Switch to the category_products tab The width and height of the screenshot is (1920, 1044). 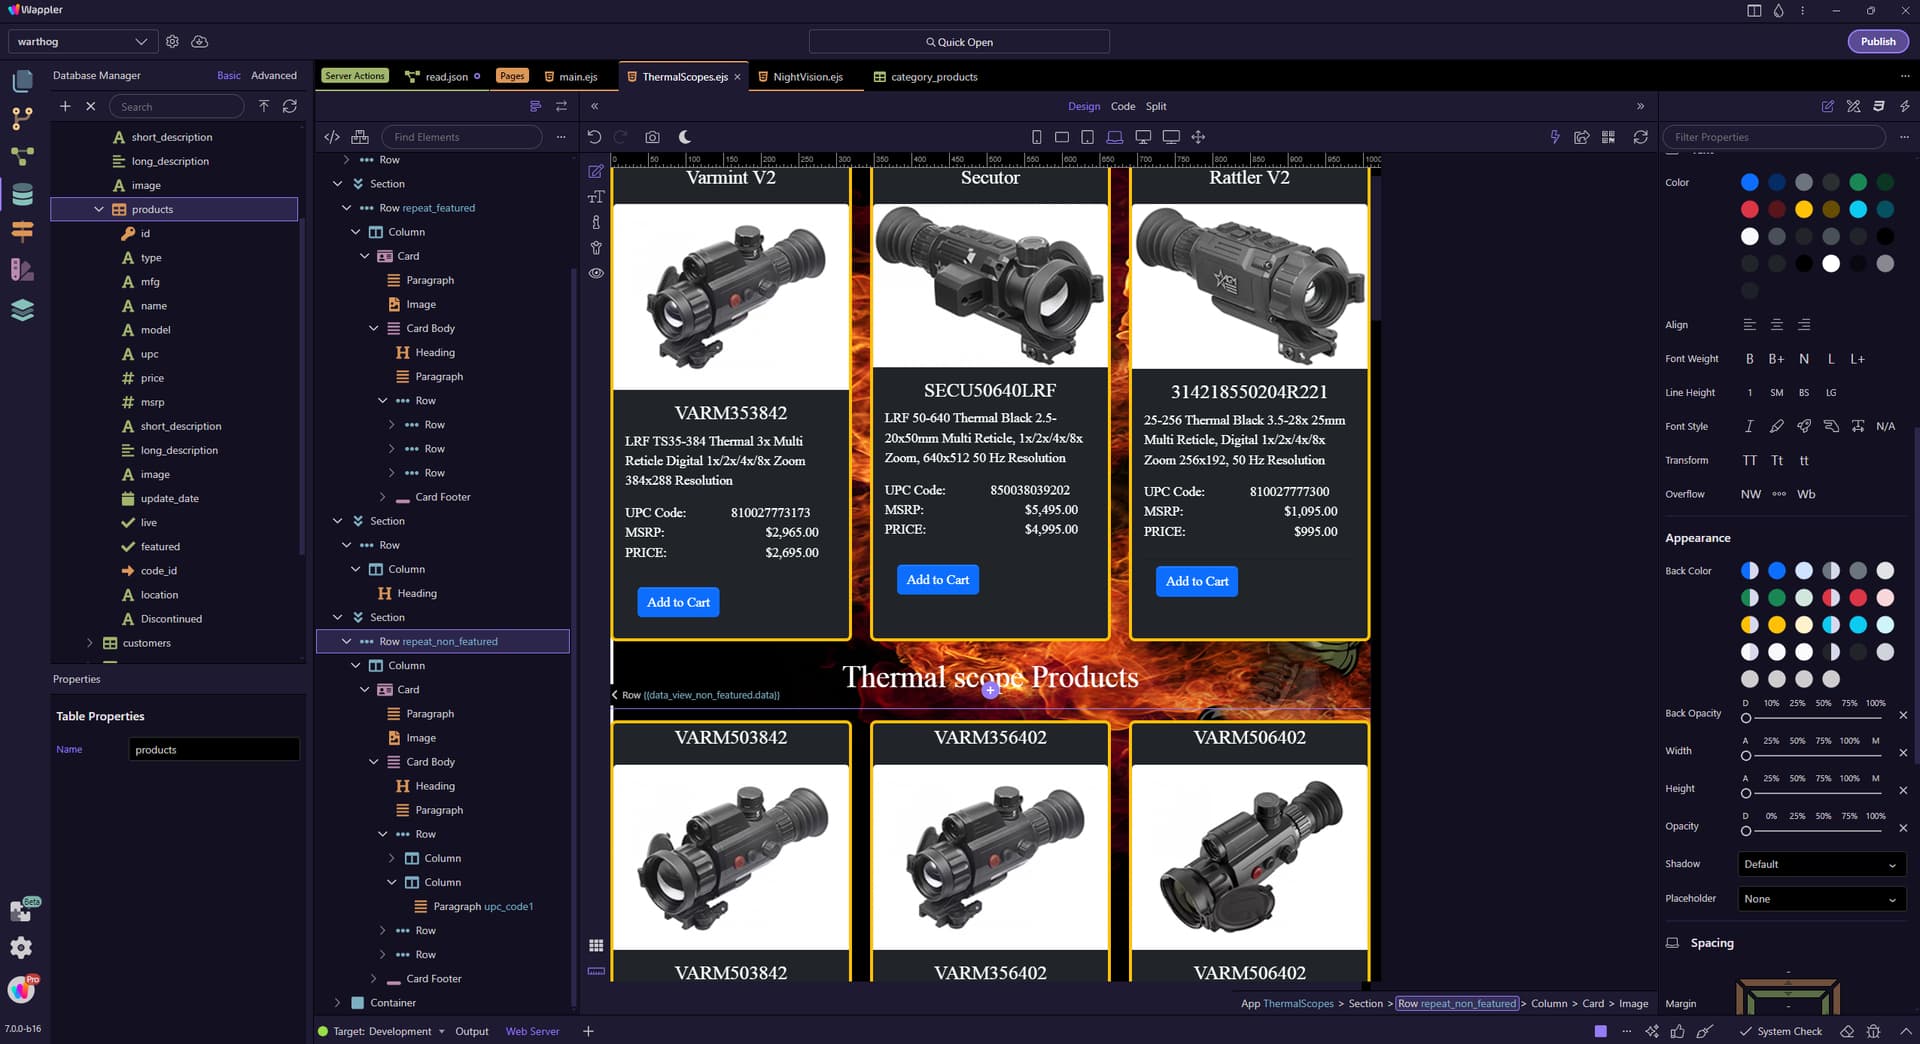coord(926,77)
